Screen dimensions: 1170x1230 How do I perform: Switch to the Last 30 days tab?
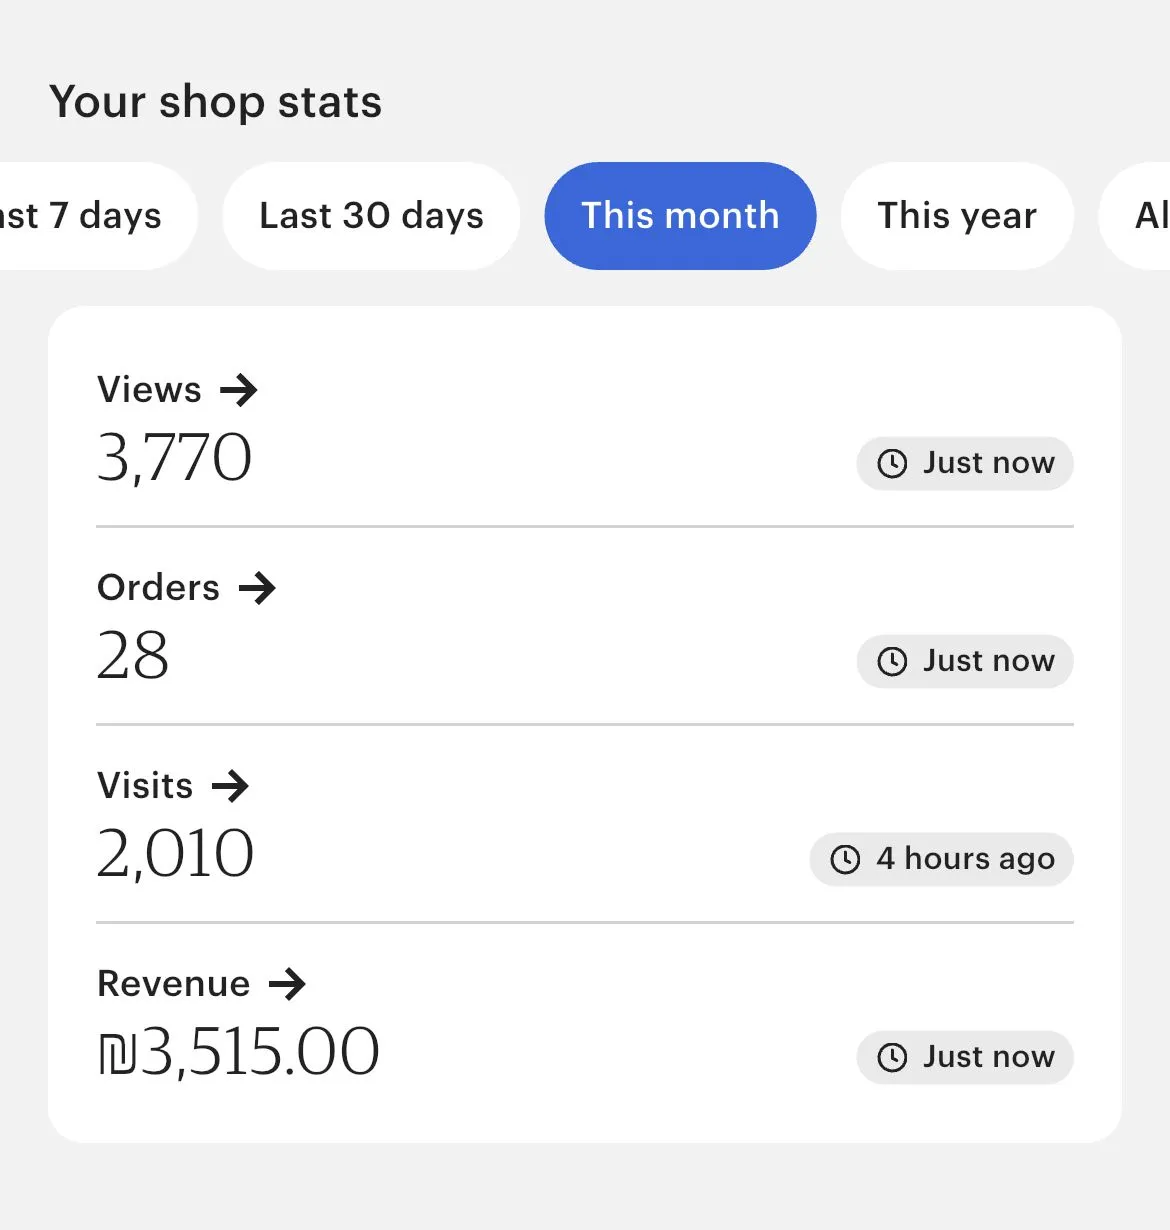pos(371,216)
